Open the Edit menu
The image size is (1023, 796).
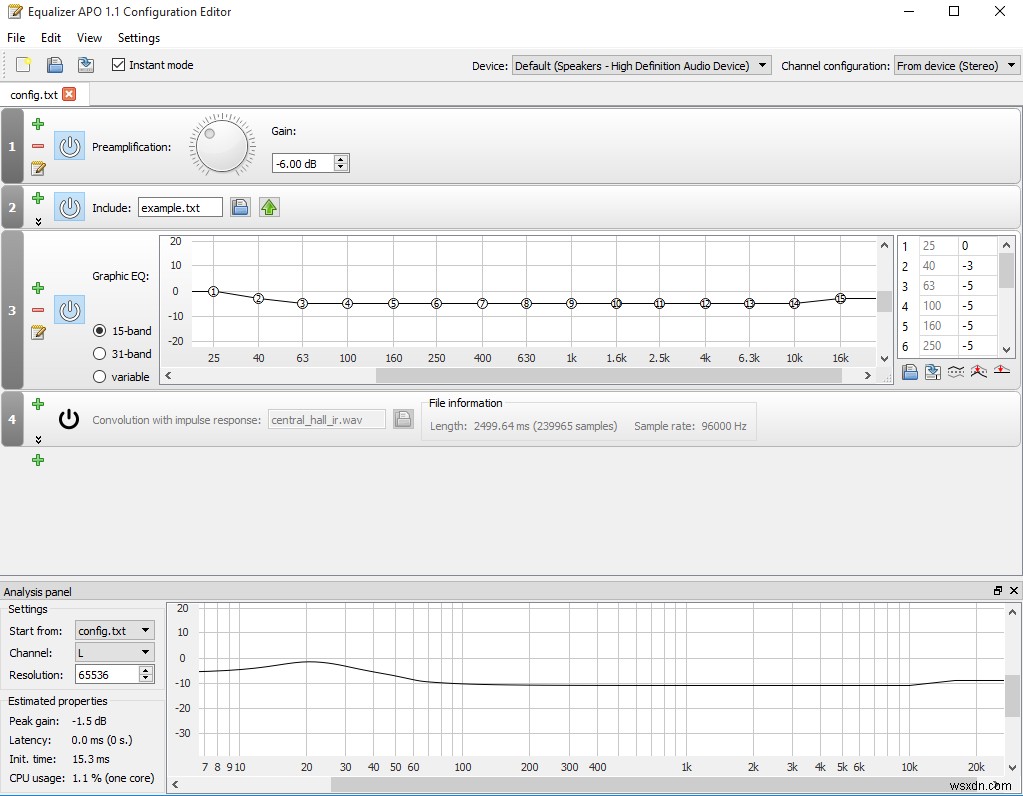tap(51, 38)
